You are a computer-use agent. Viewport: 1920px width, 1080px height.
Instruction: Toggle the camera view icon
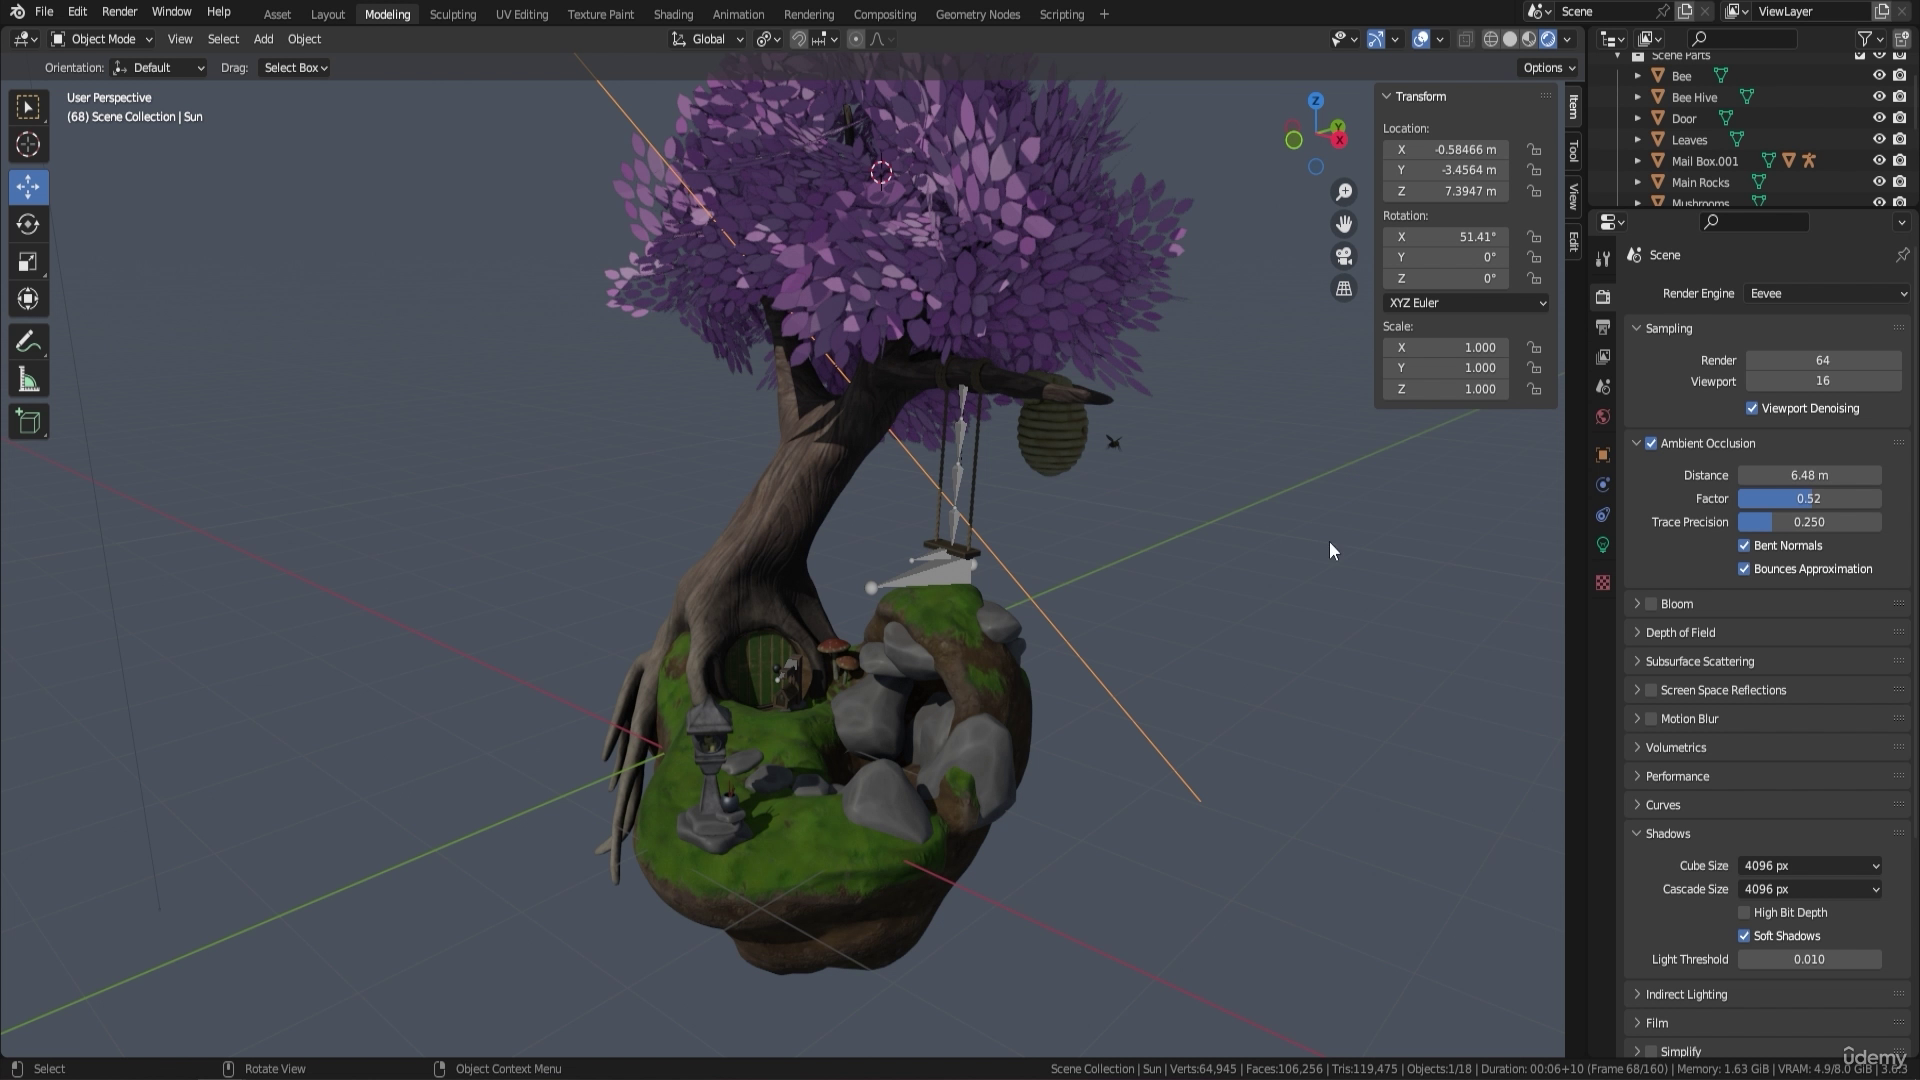(1344, 256)
